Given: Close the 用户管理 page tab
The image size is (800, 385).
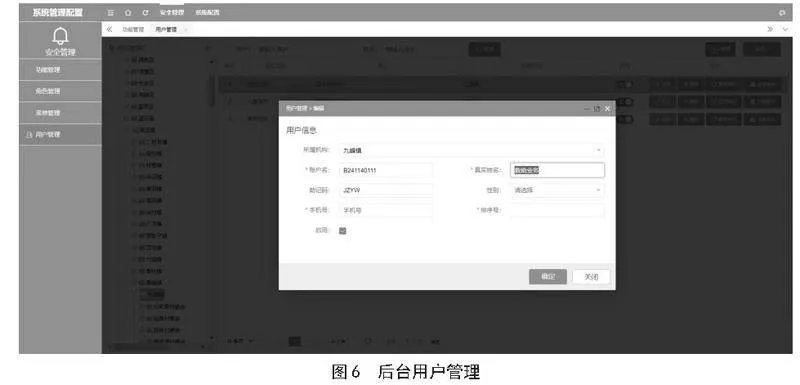Looking at the screenshot, I should (186, 30).
